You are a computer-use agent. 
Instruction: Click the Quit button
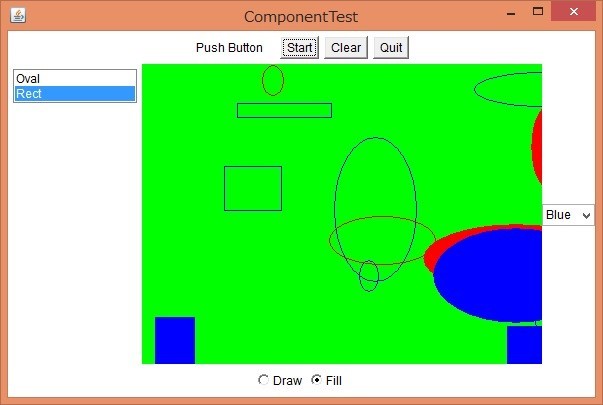(x=391, y=48)
